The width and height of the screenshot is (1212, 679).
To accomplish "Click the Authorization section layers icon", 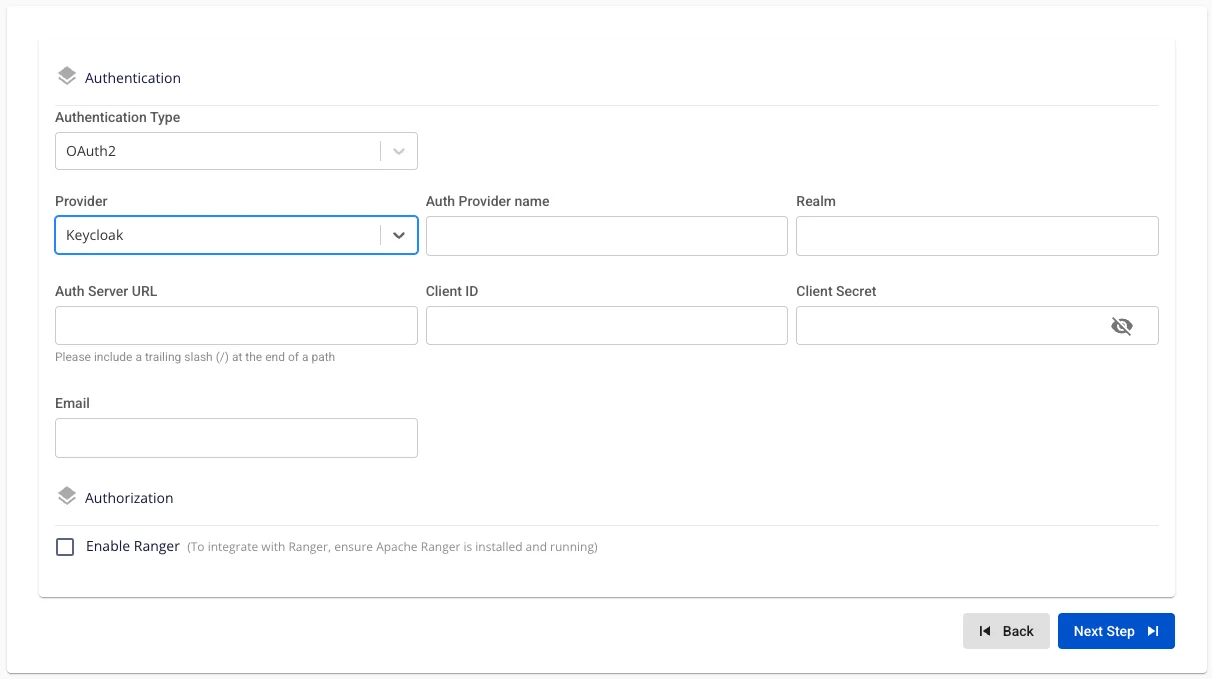I will click(67, 496).
